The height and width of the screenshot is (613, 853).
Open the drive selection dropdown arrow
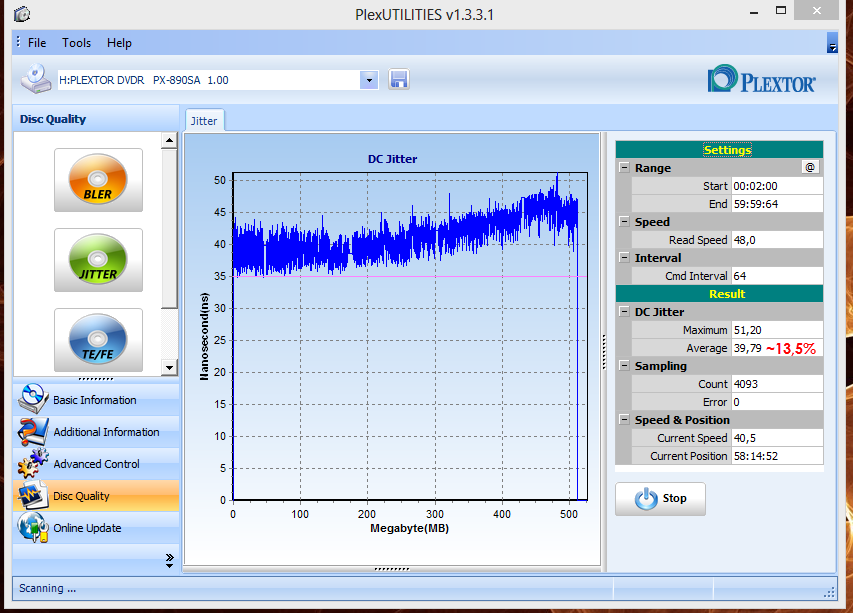click(x=369, y=80)
